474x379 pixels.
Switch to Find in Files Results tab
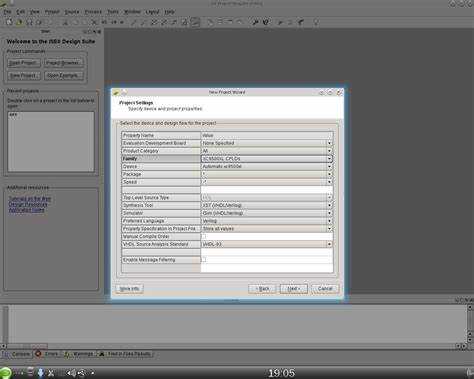coord(126,354)
